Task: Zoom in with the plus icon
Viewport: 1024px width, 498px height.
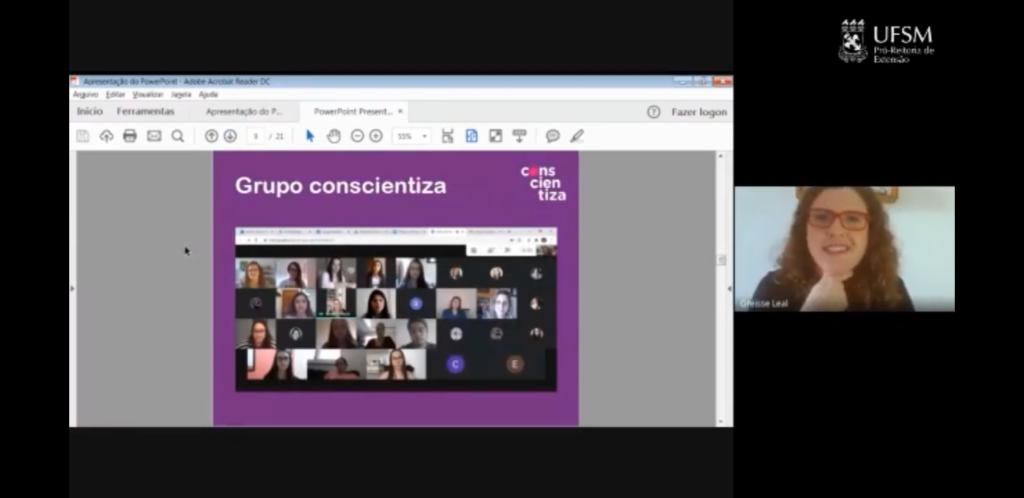Action: coord(376,136)
